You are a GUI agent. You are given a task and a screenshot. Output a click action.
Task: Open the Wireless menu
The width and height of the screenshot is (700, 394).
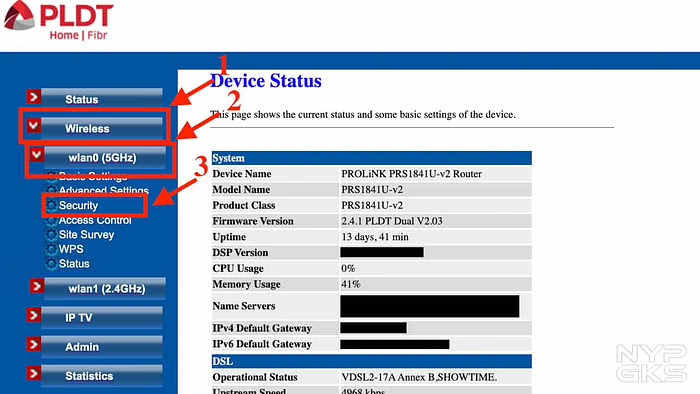(102, 128)
